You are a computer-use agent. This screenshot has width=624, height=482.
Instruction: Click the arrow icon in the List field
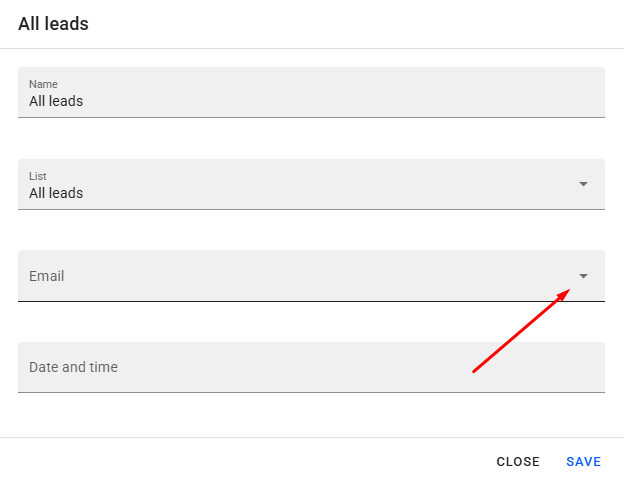pyautogui.click(x=583, y=184)
